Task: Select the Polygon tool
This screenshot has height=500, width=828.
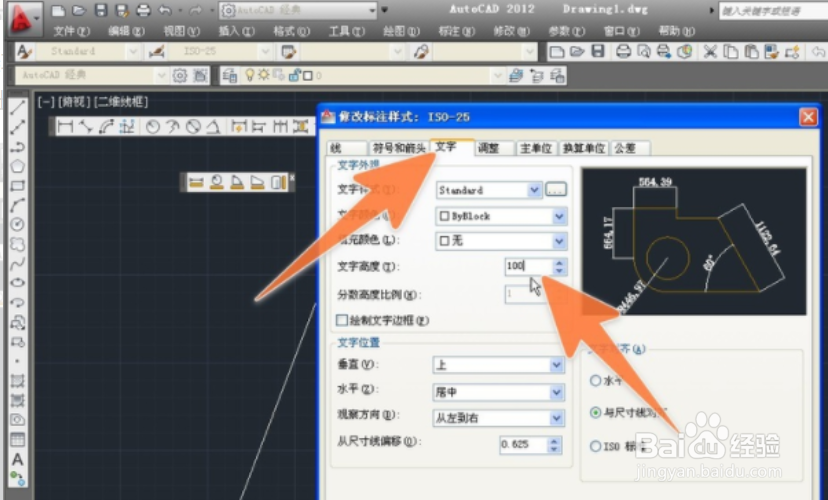Action: [x=17, y=166]
